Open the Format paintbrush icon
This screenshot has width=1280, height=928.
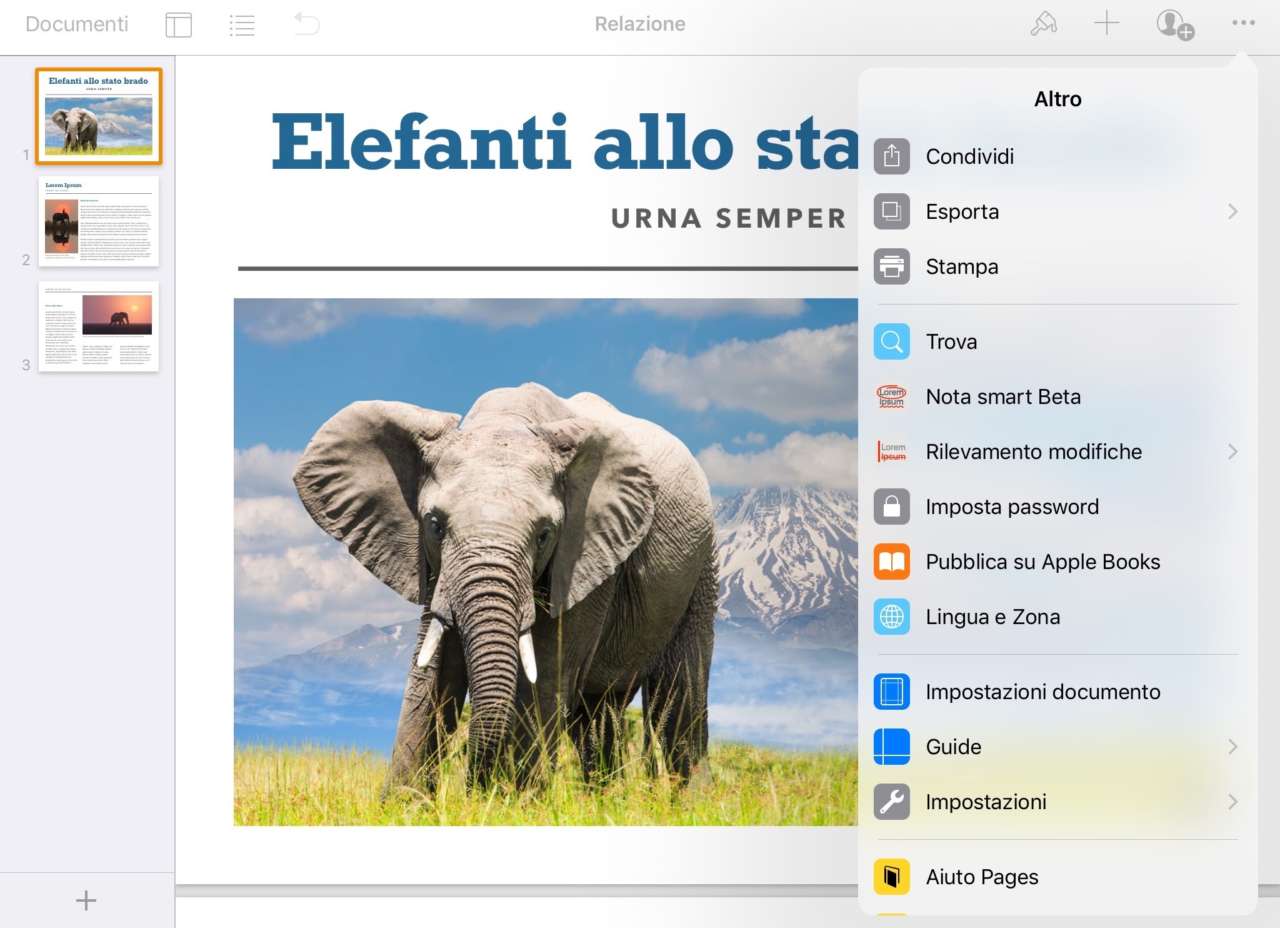(1043, 24)
